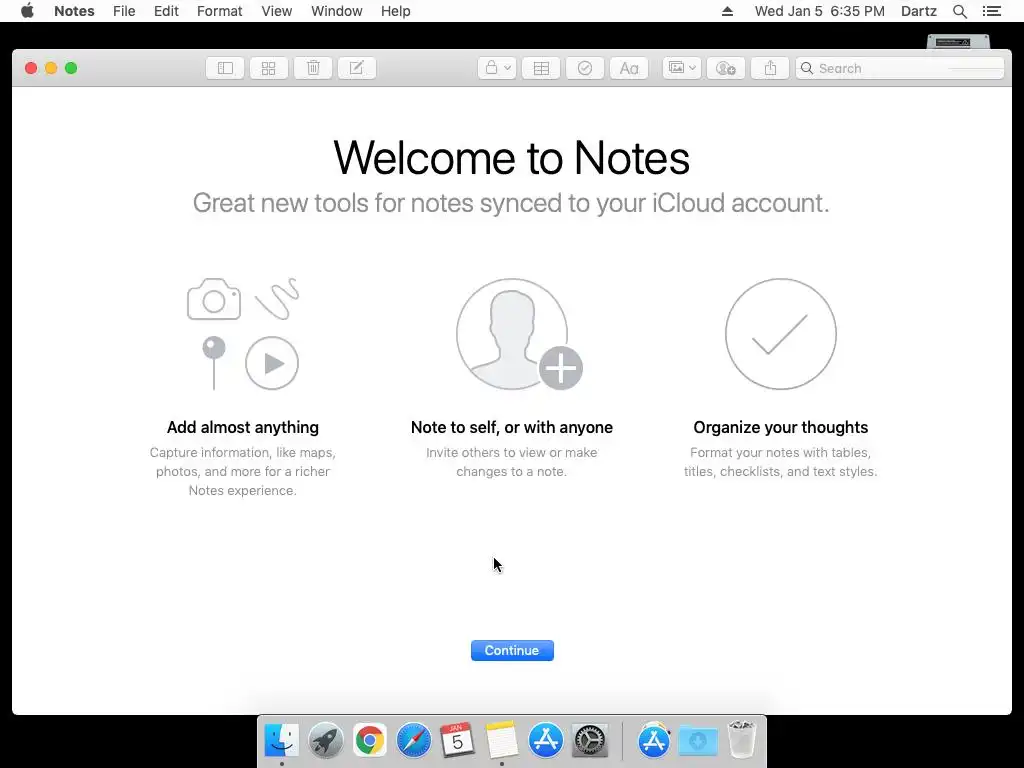1024x768 pixels.
Task: Switch to attachments grid view
Action: 268,68
